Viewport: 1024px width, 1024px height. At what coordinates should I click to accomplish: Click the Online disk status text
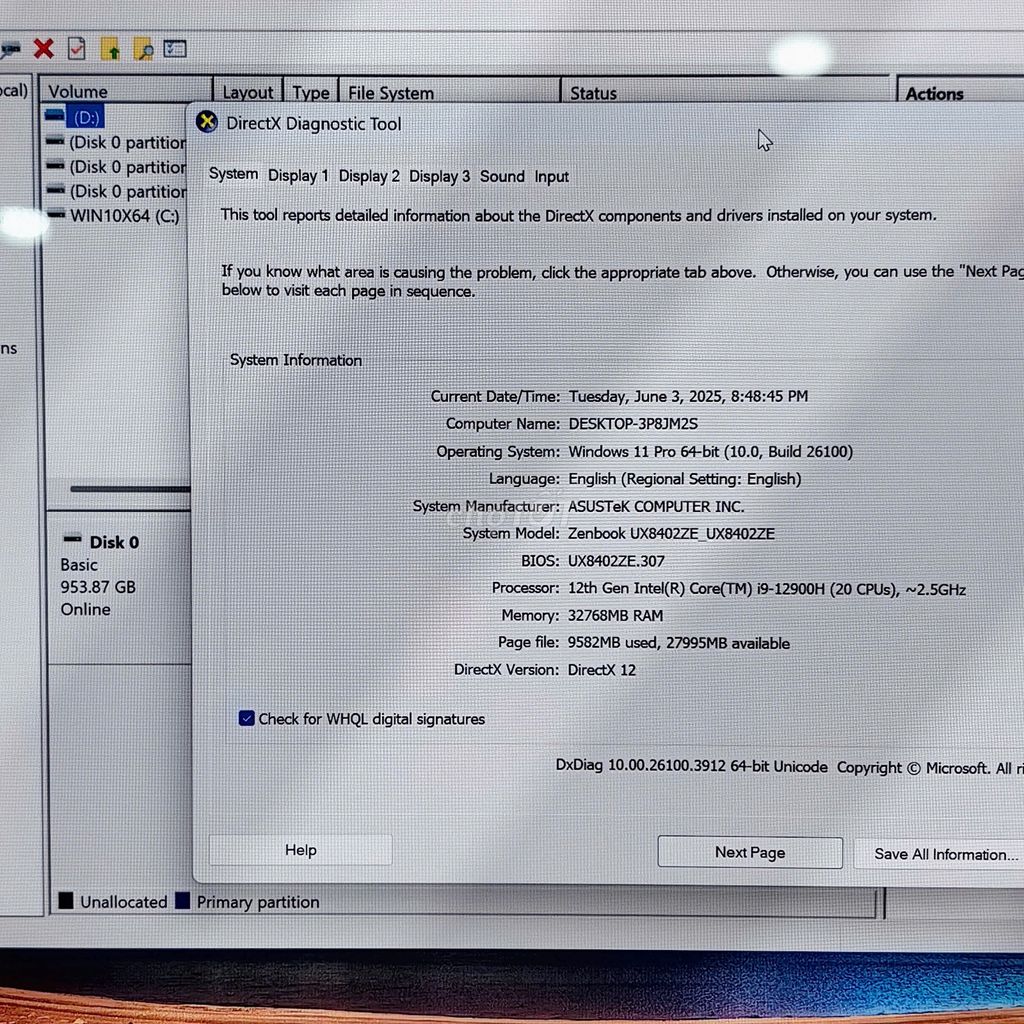tap(86, 609)
